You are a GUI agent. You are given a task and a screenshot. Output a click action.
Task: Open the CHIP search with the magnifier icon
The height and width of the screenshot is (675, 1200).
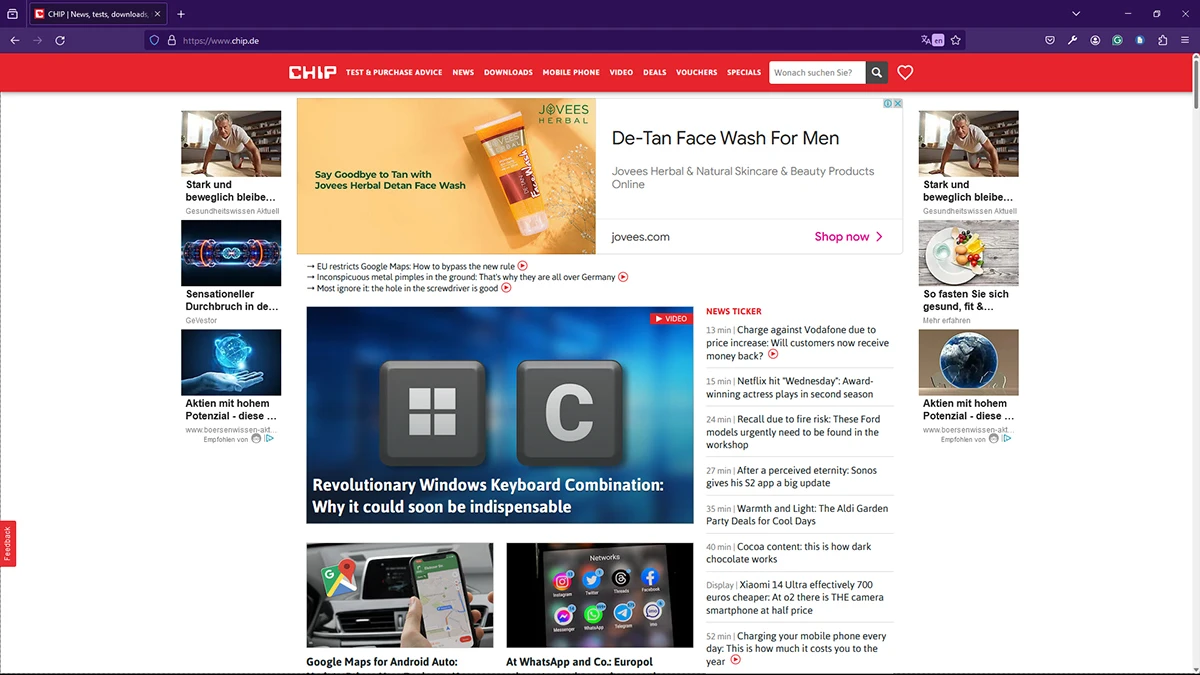(876, 72)
